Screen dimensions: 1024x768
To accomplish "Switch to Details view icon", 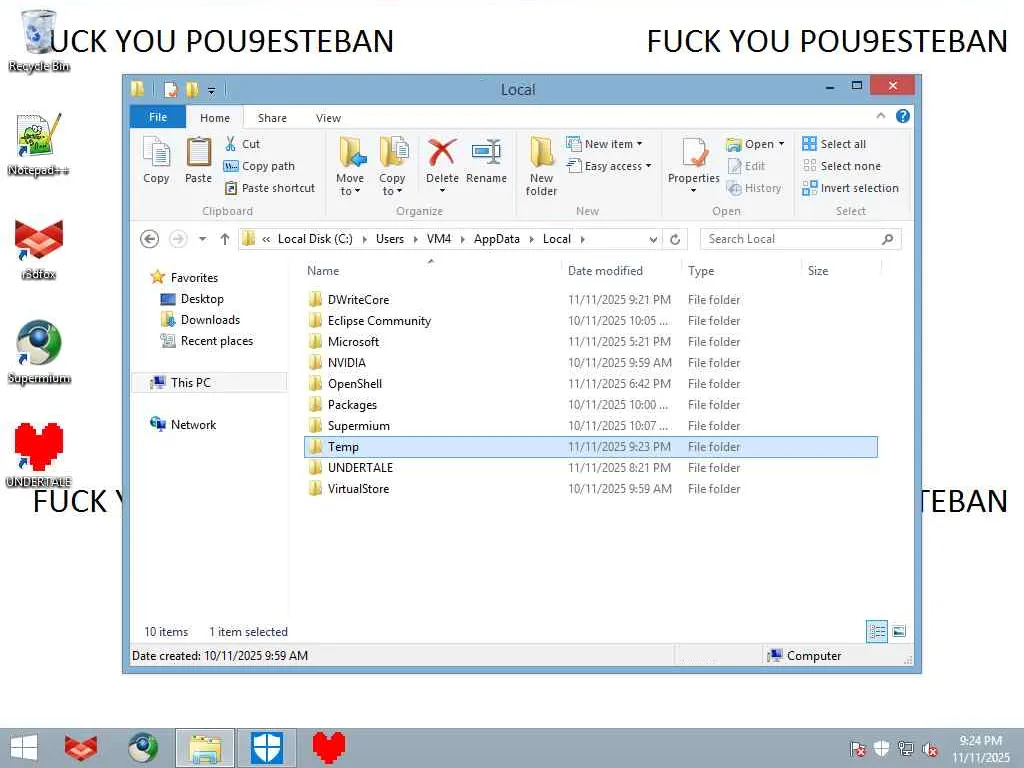I will click(x=876, y=632).
